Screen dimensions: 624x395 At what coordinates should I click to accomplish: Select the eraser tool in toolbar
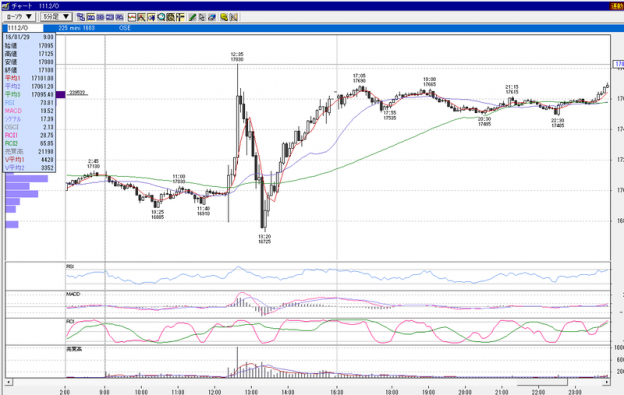point(212,17)
